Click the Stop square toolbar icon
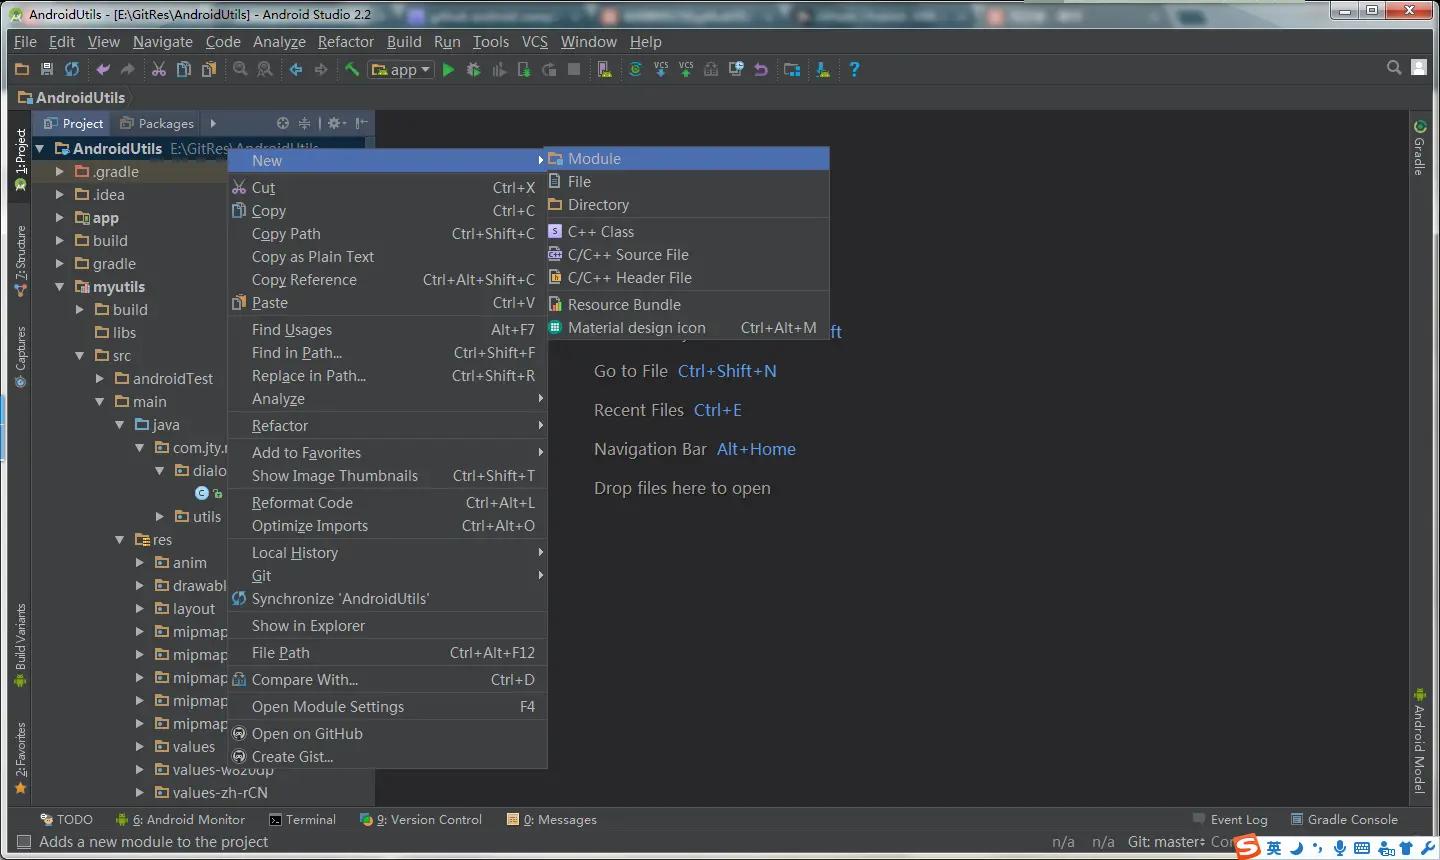 [x=574, y=69]
